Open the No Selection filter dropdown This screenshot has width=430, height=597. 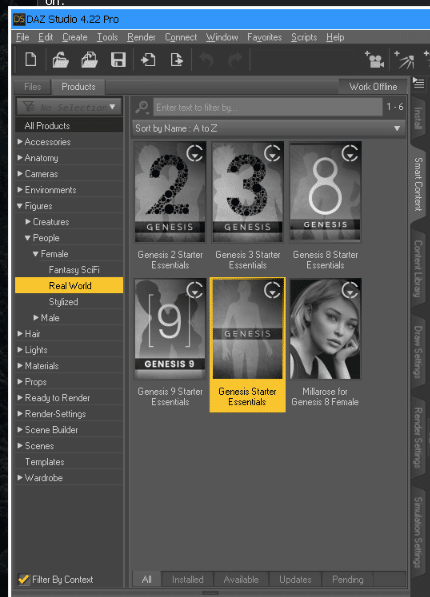pos(69,107)
